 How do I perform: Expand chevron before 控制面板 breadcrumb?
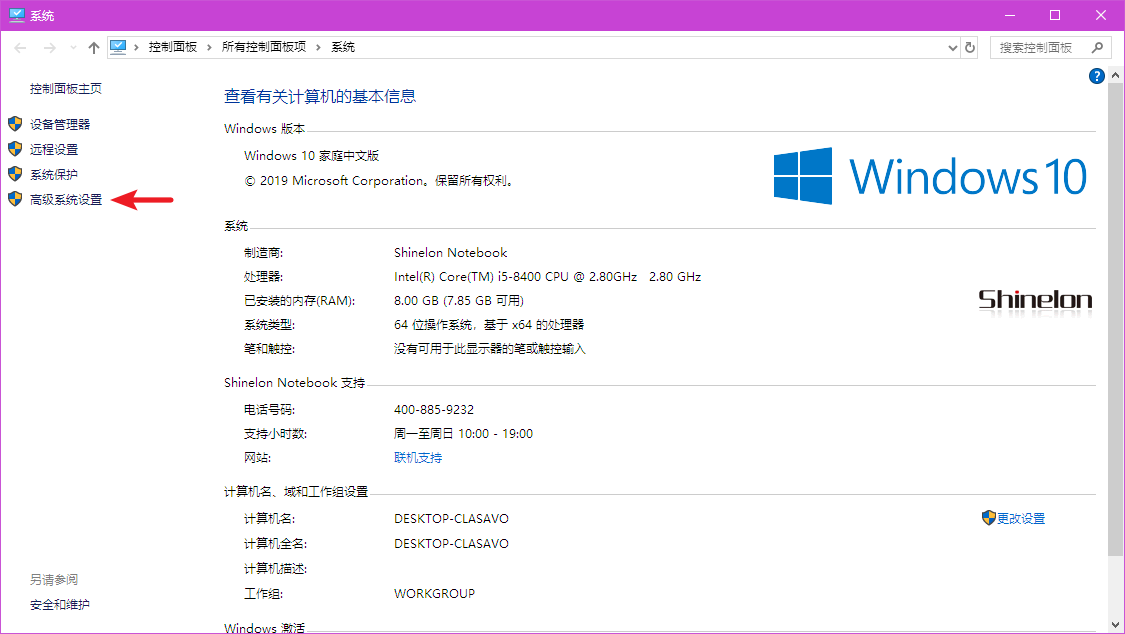136,47
